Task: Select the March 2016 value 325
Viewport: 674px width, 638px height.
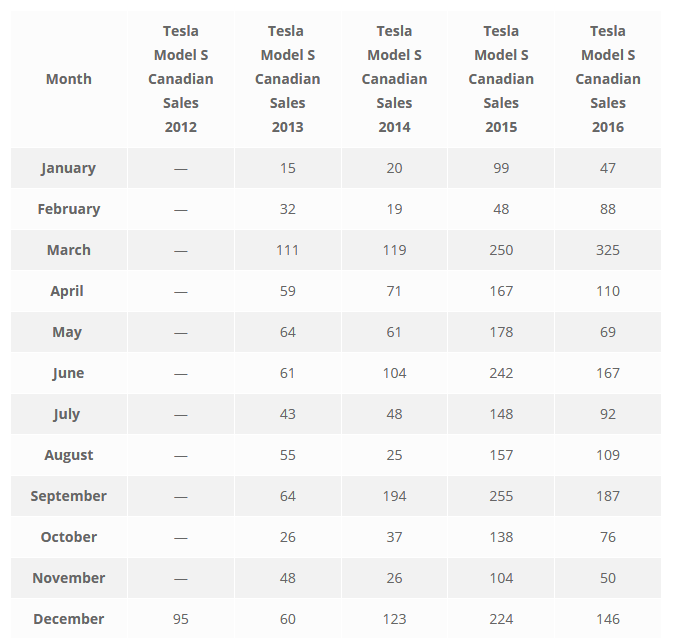Action: click(x=608, y=250)
